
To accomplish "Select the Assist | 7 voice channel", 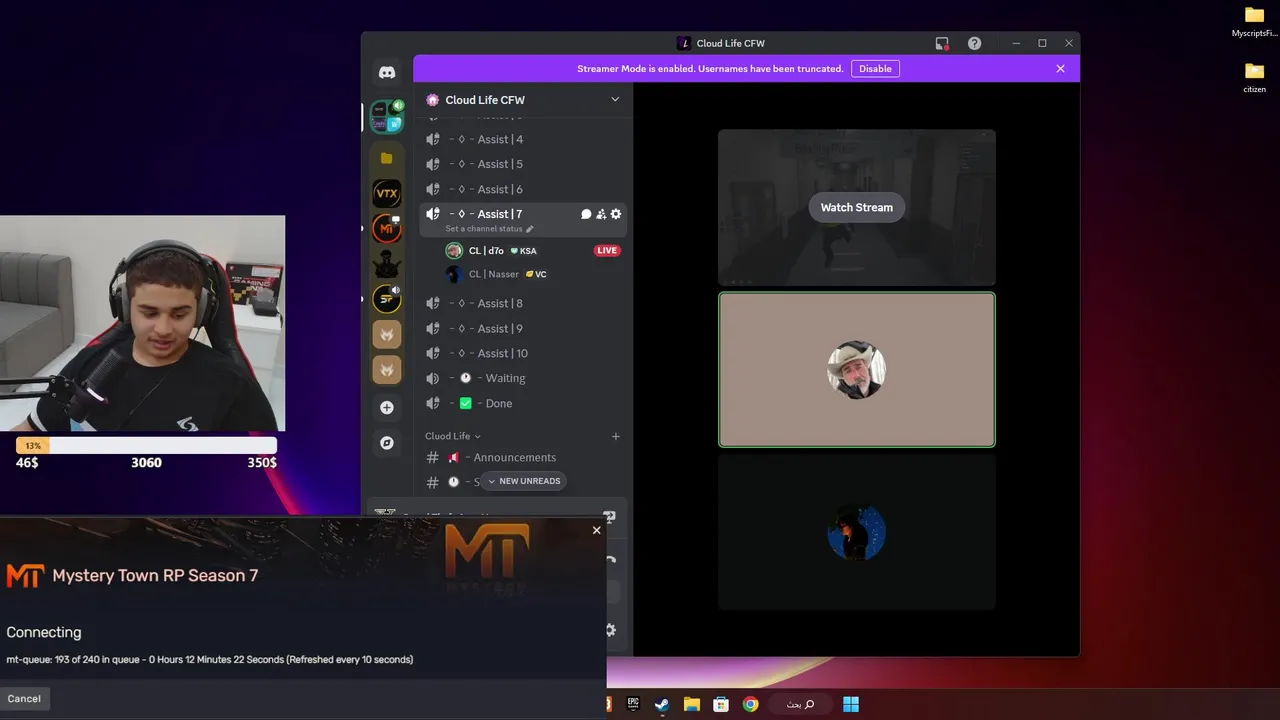I will (500, 214).
